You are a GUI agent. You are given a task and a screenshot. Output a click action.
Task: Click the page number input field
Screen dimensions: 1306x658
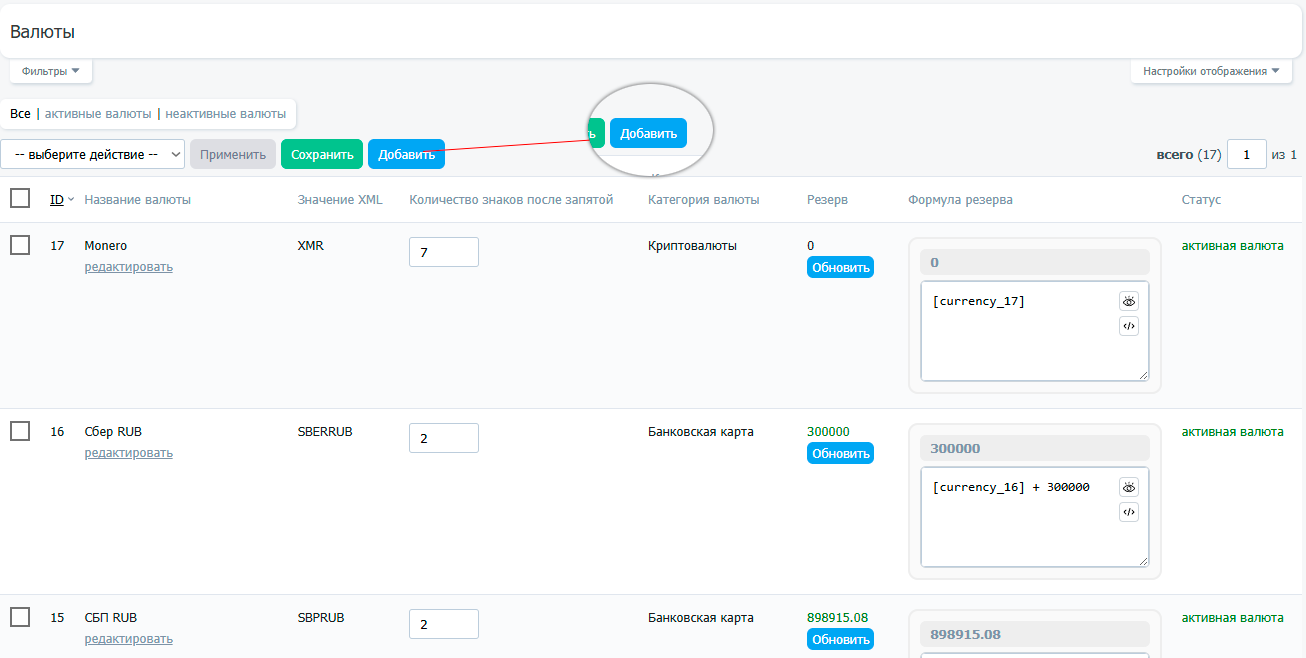[x=1246, y=154]
